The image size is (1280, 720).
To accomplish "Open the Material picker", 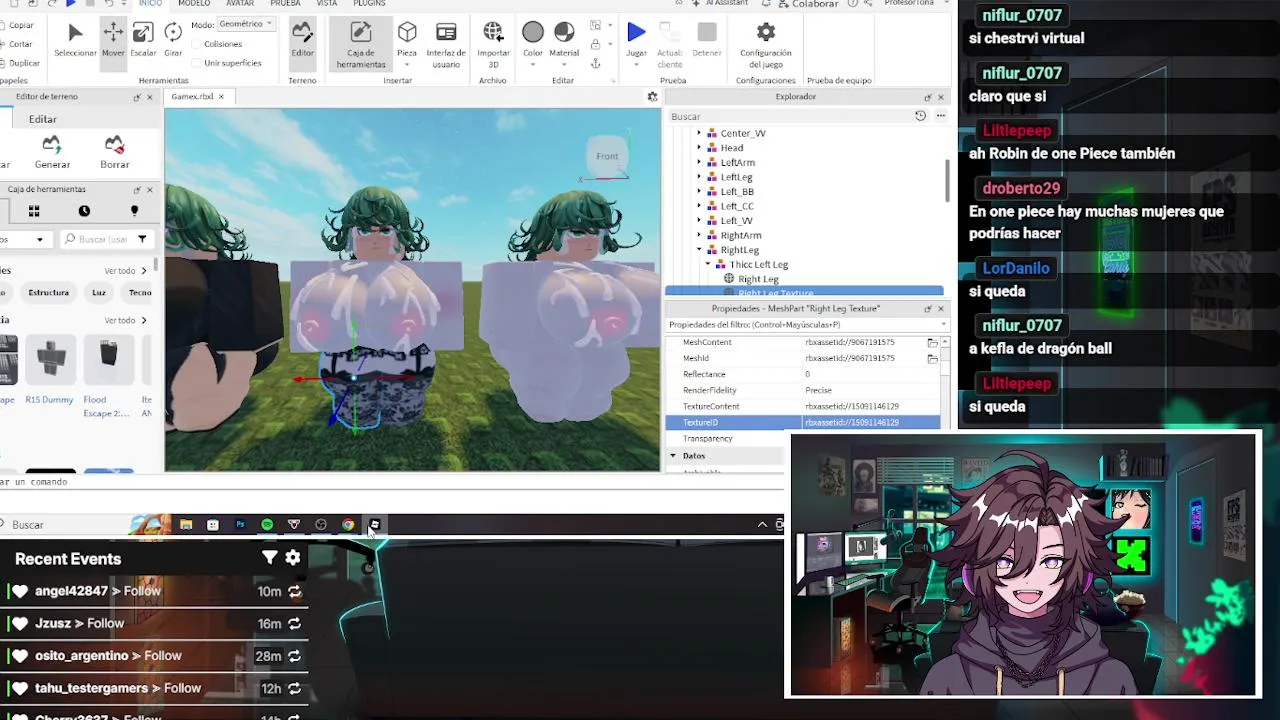I will tap(564, 40).
